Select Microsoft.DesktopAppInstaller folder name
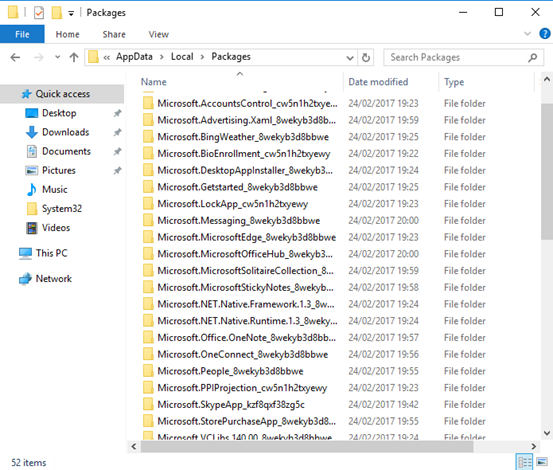Image resolution: width=553 pixels, height=470 pixels. coord(245,170)
